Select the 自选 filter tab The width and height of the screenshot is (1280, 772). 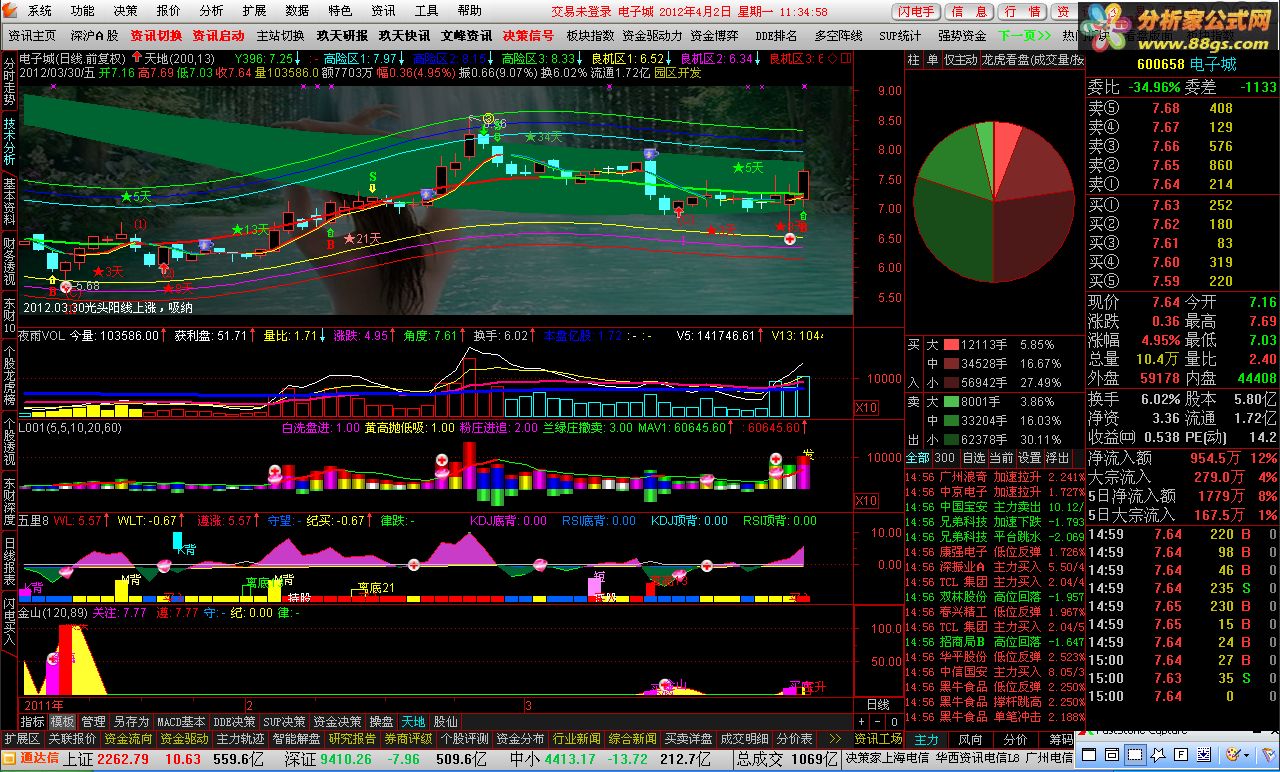(973, 458)
